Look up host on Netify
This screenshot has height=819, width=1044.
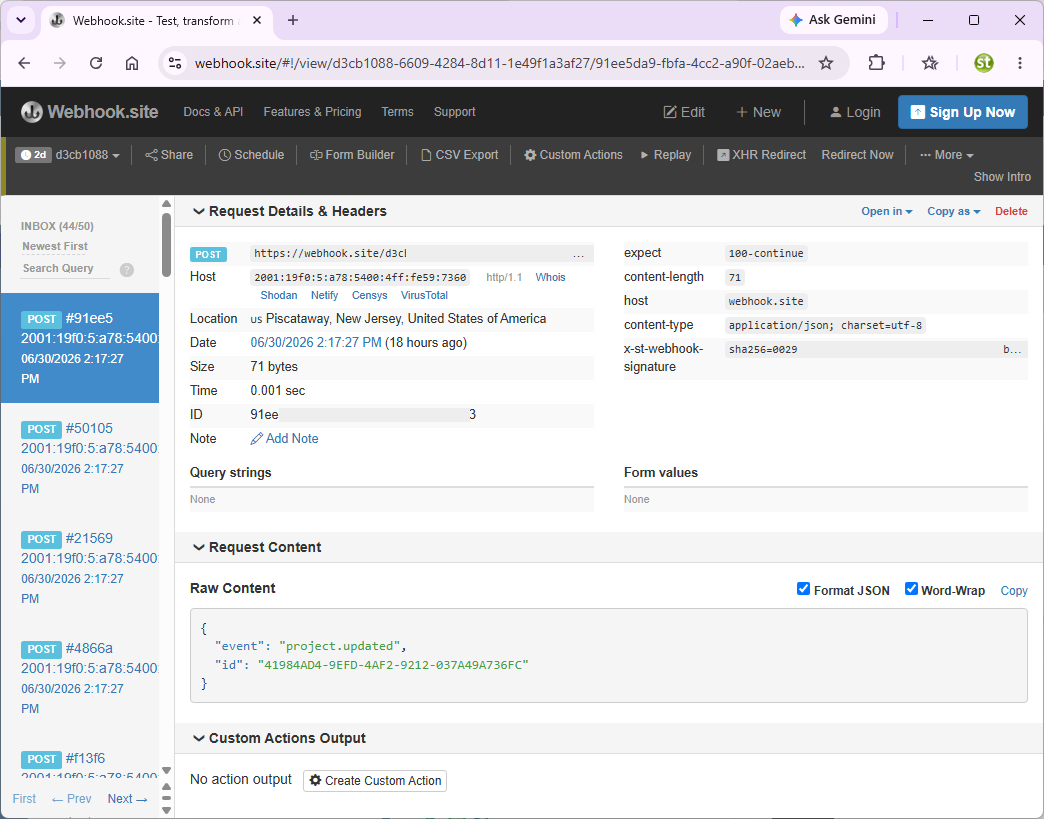(x=324, y=295)
